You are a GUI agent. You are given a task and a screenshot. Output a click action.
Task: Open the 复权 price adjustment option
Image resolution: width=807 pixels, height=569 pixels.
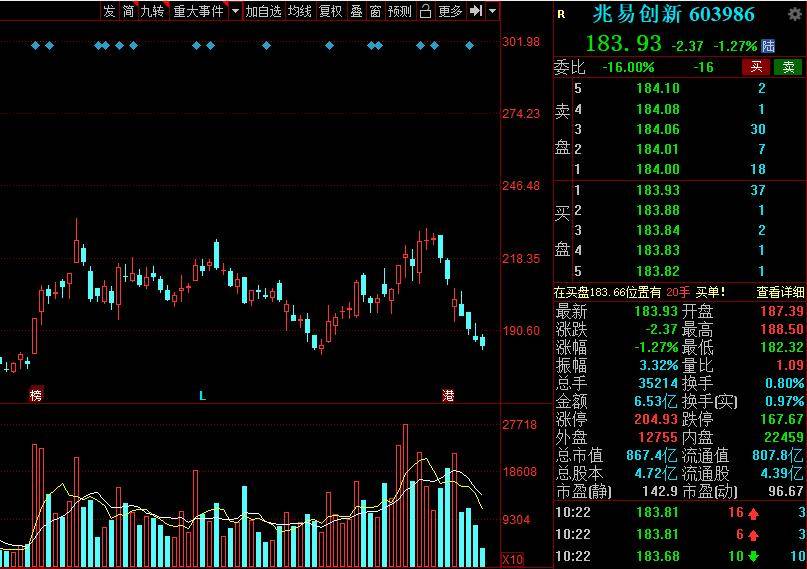click(330, 11)
